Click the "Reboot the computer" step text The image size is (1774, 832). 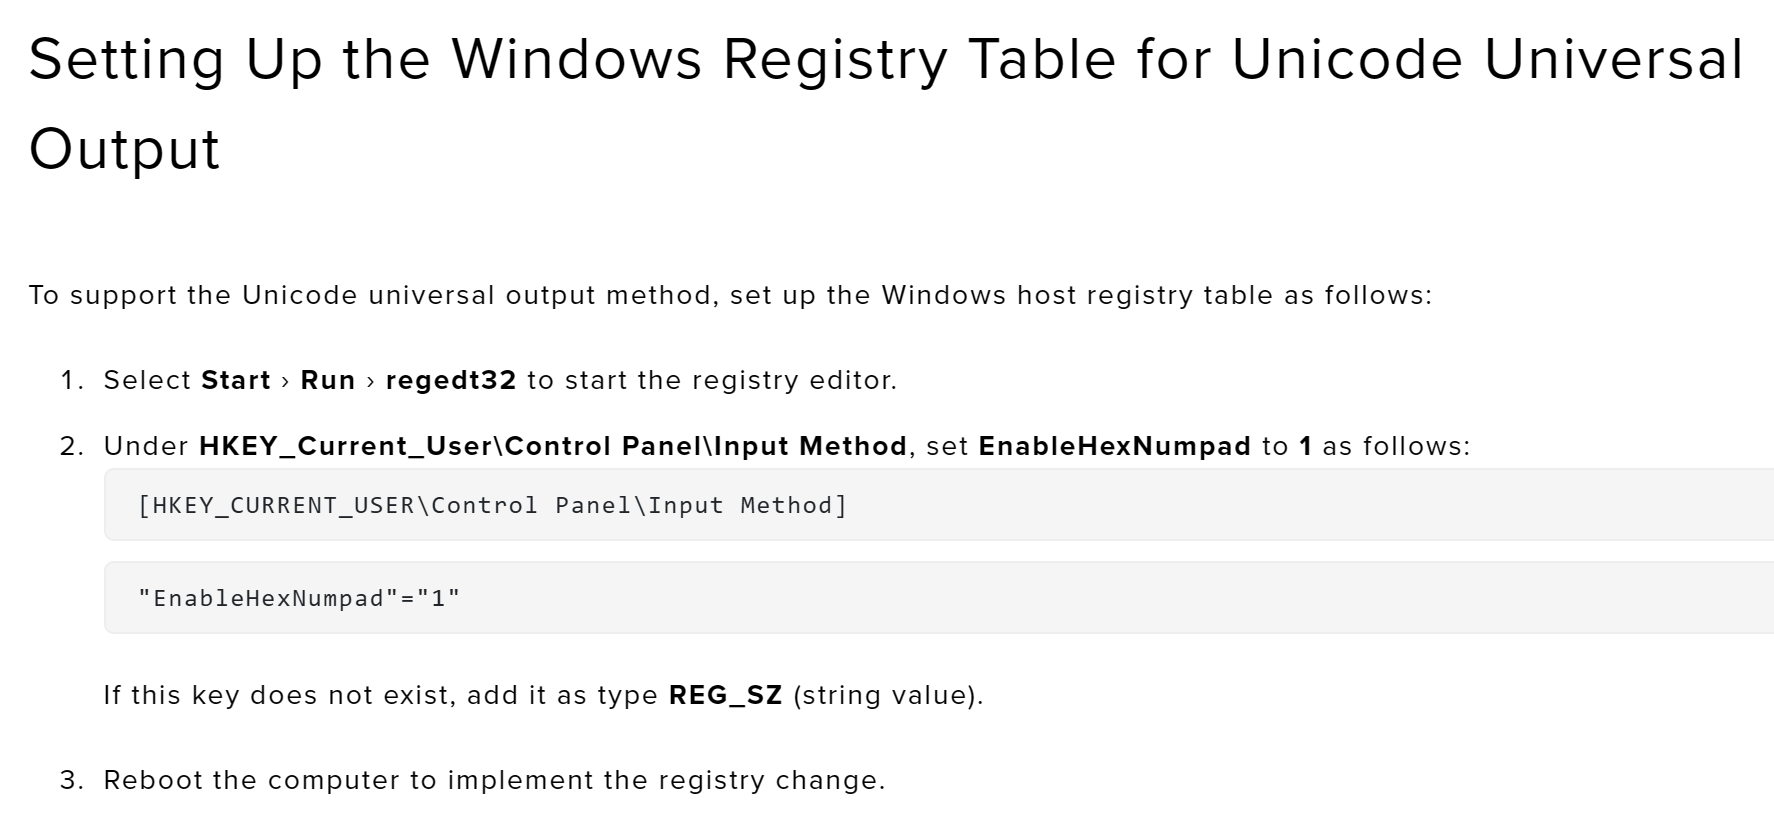click(x=494, y=781)
